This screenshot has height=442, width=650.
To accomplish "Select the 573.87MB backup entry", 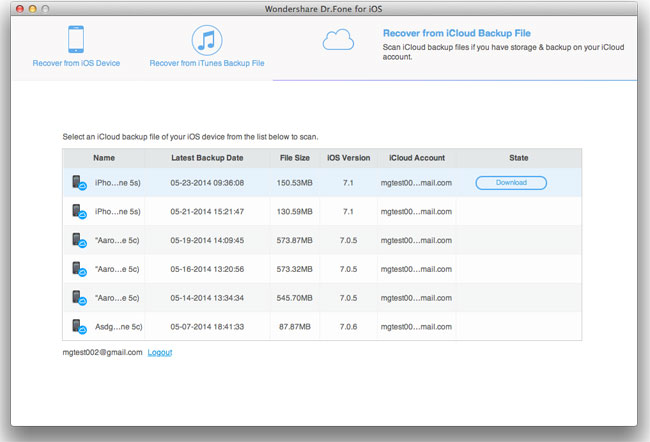I will pos(295,241).
